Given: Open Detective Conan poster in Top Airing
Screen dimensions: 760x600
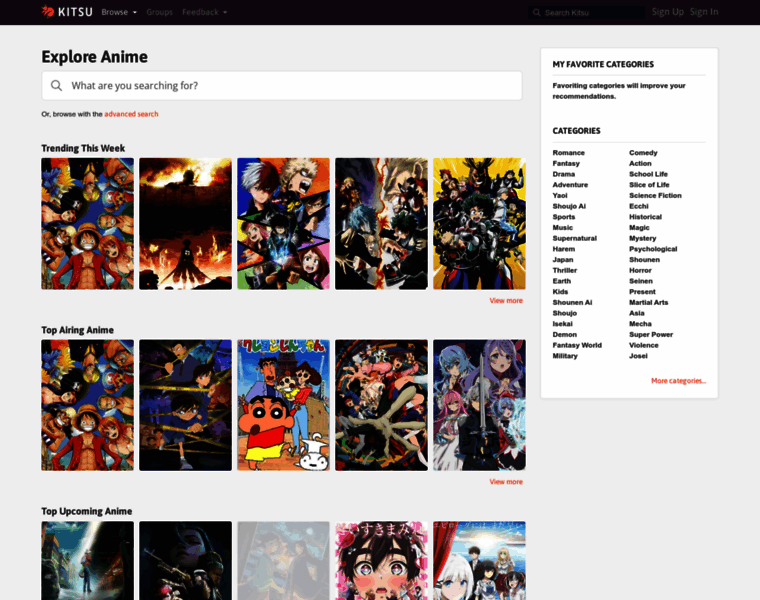Looking at the screenshot, I should click(x=185, y=405).
